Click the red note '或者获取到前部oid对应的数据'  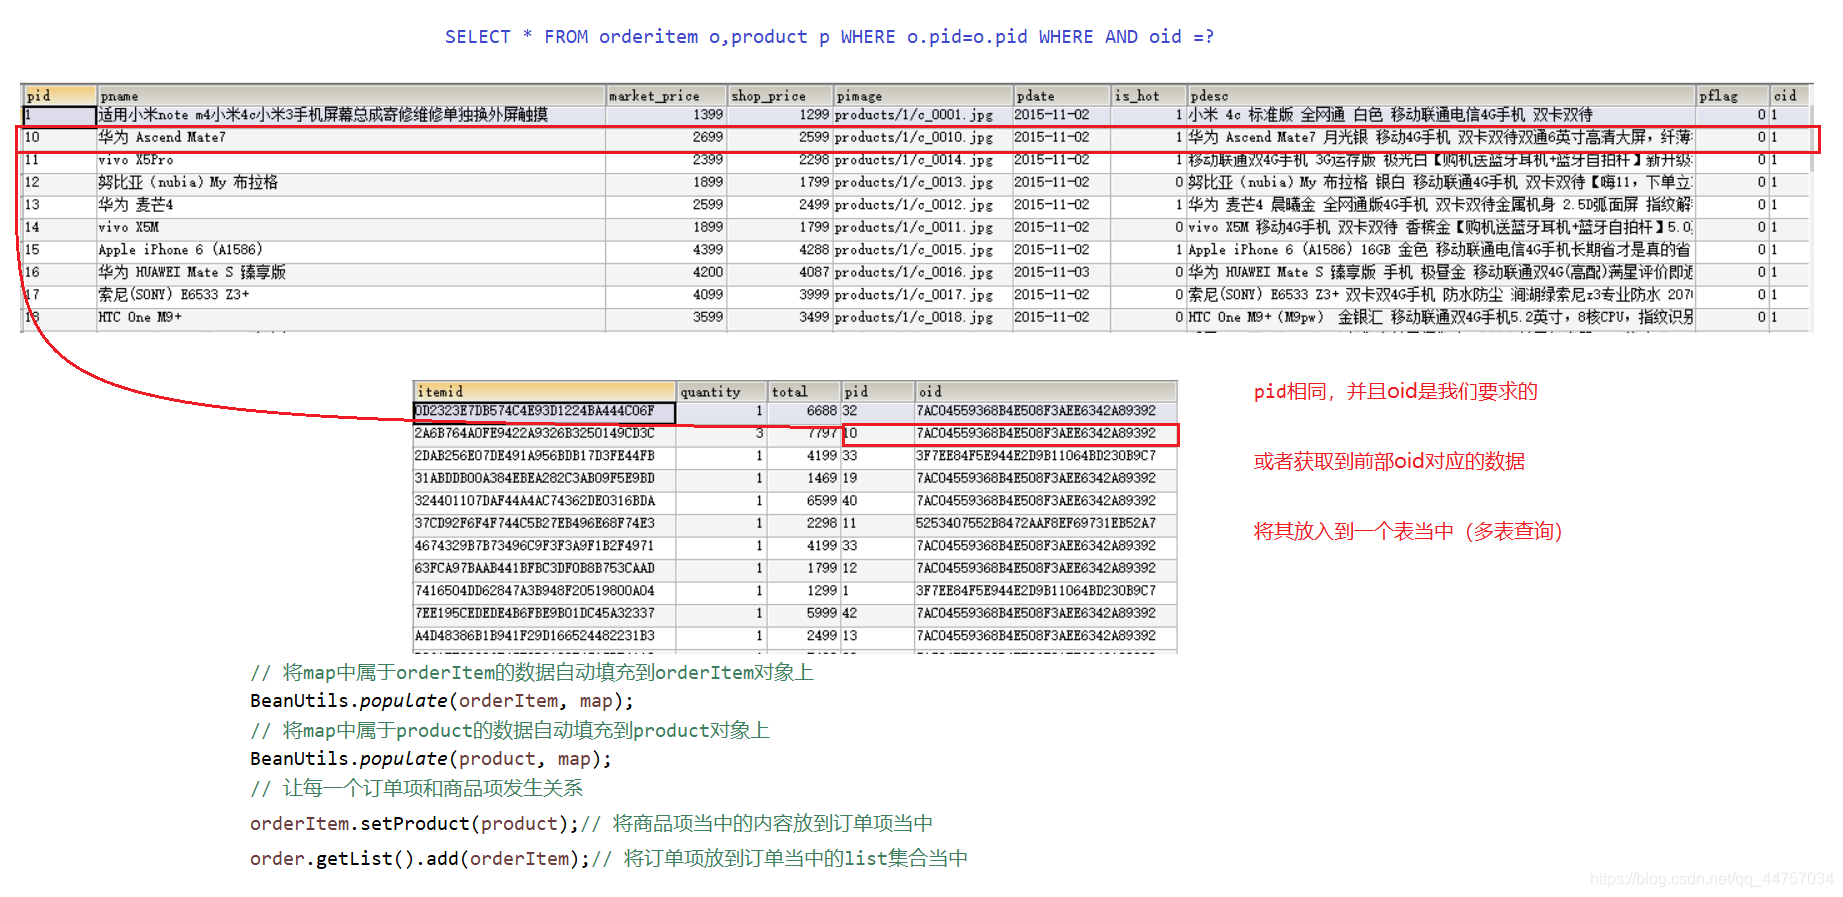click(1389, 462)
